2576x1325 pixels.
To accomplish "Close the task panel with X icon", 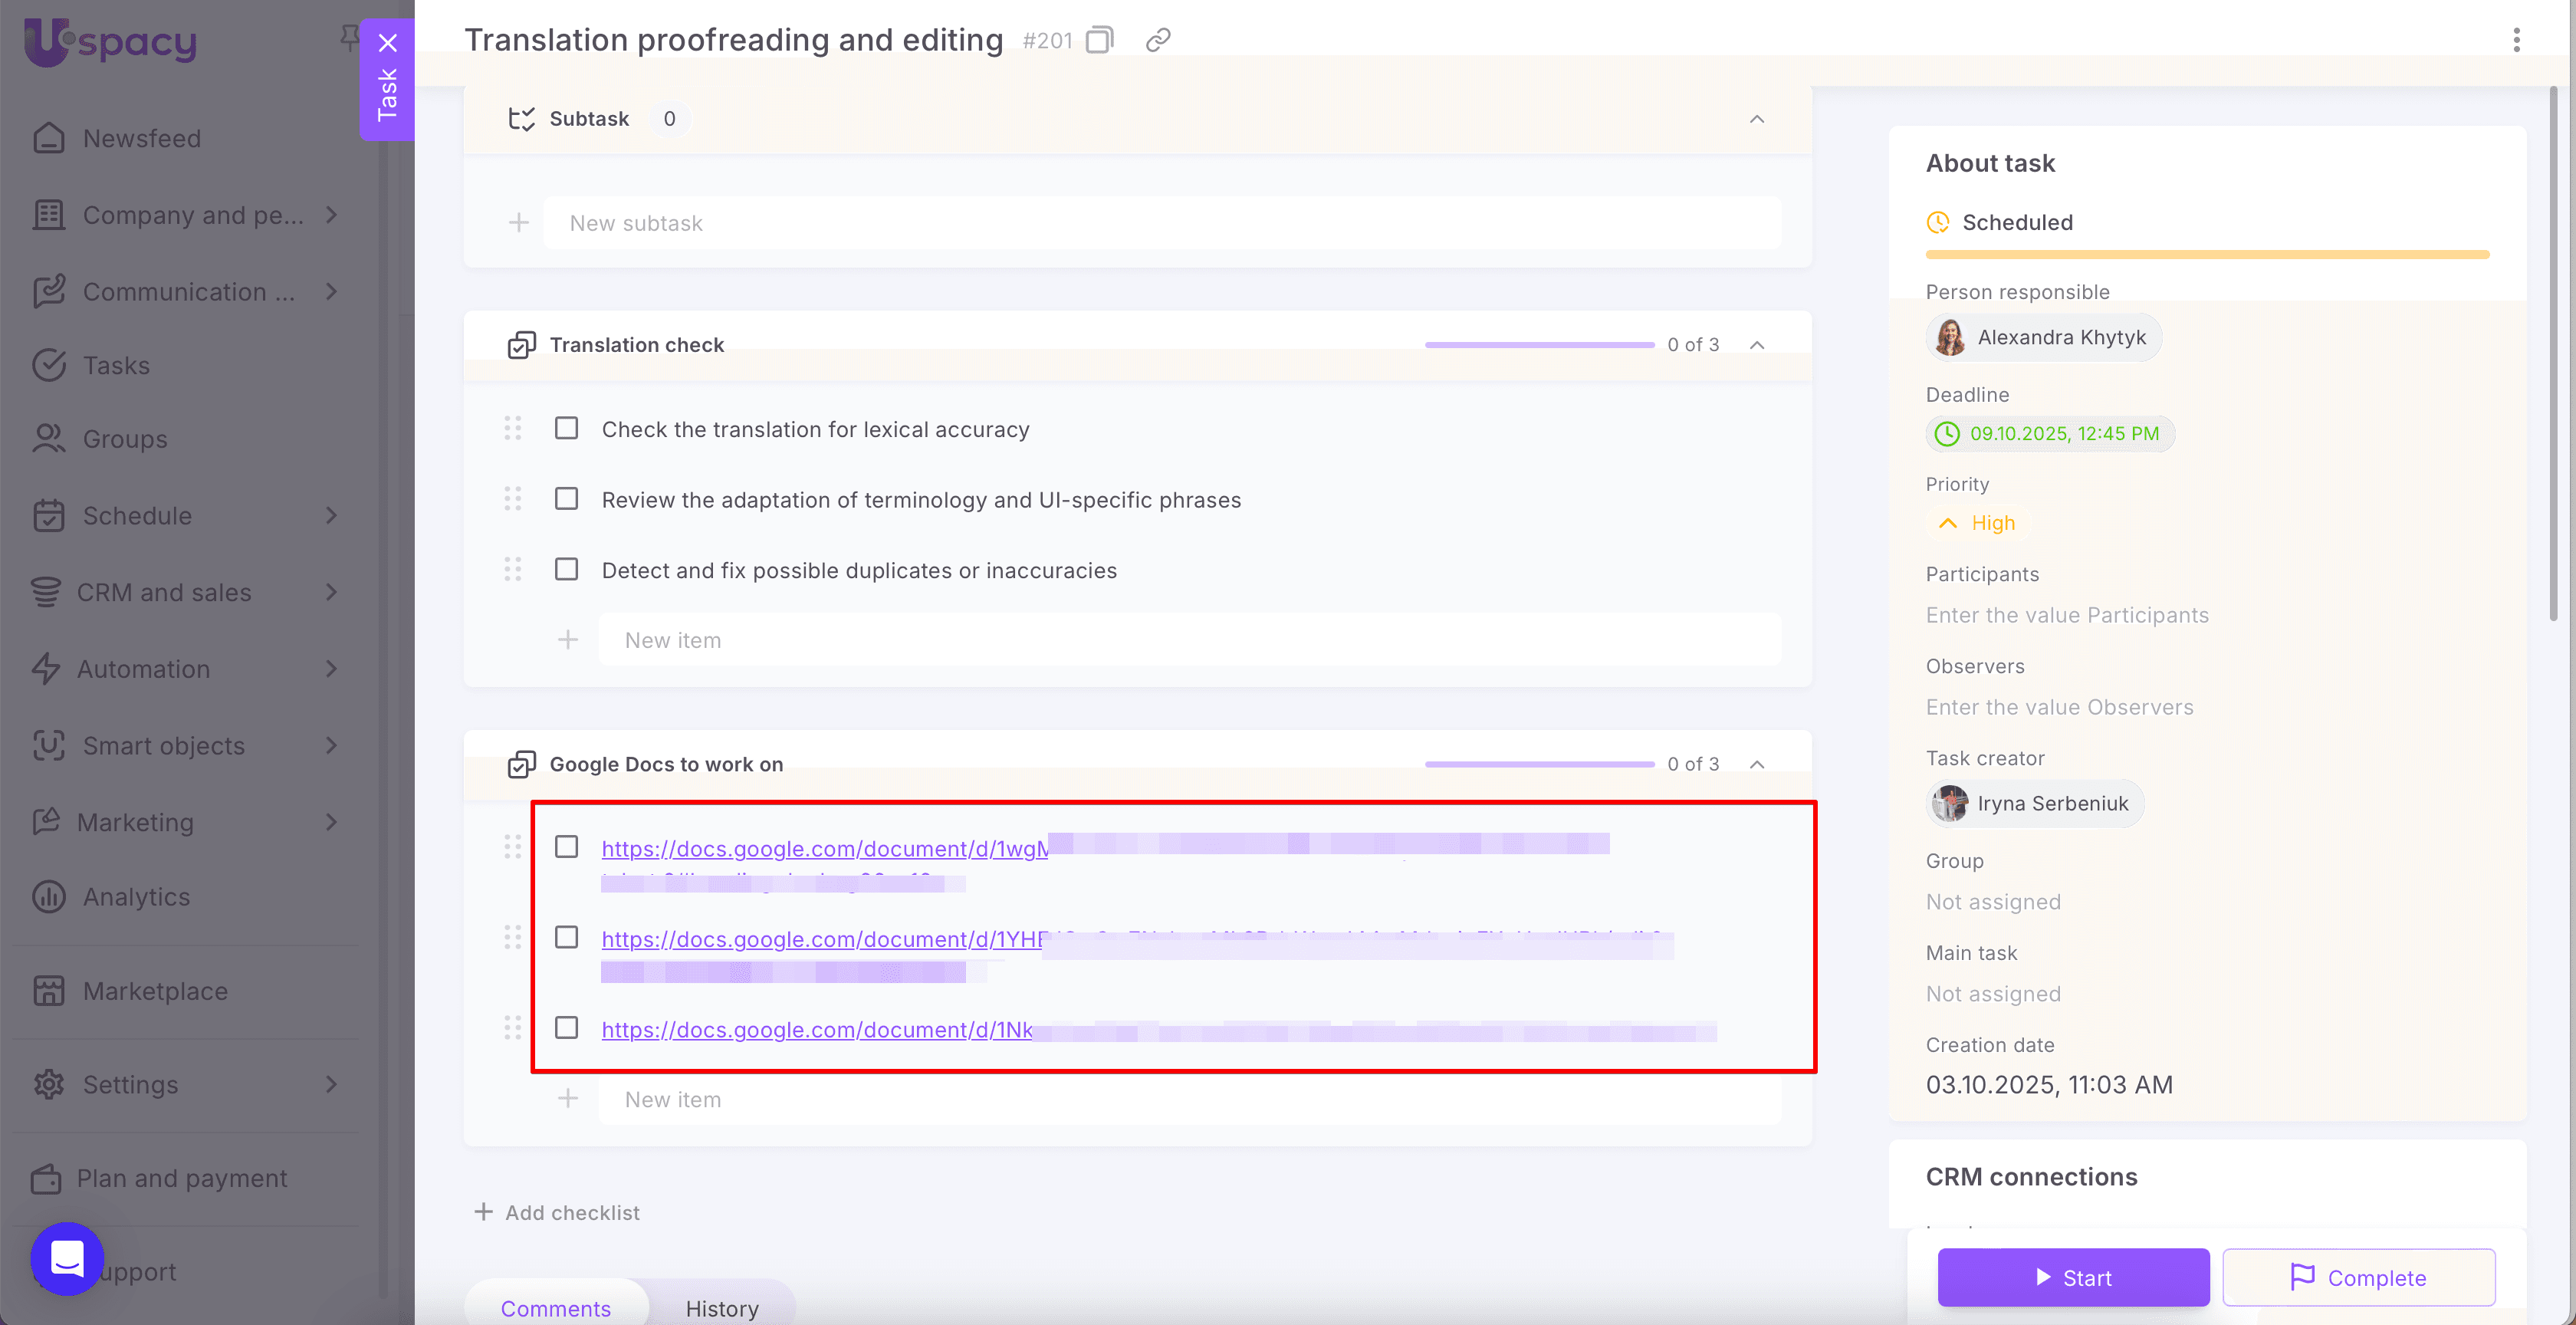I will [388, 43].
